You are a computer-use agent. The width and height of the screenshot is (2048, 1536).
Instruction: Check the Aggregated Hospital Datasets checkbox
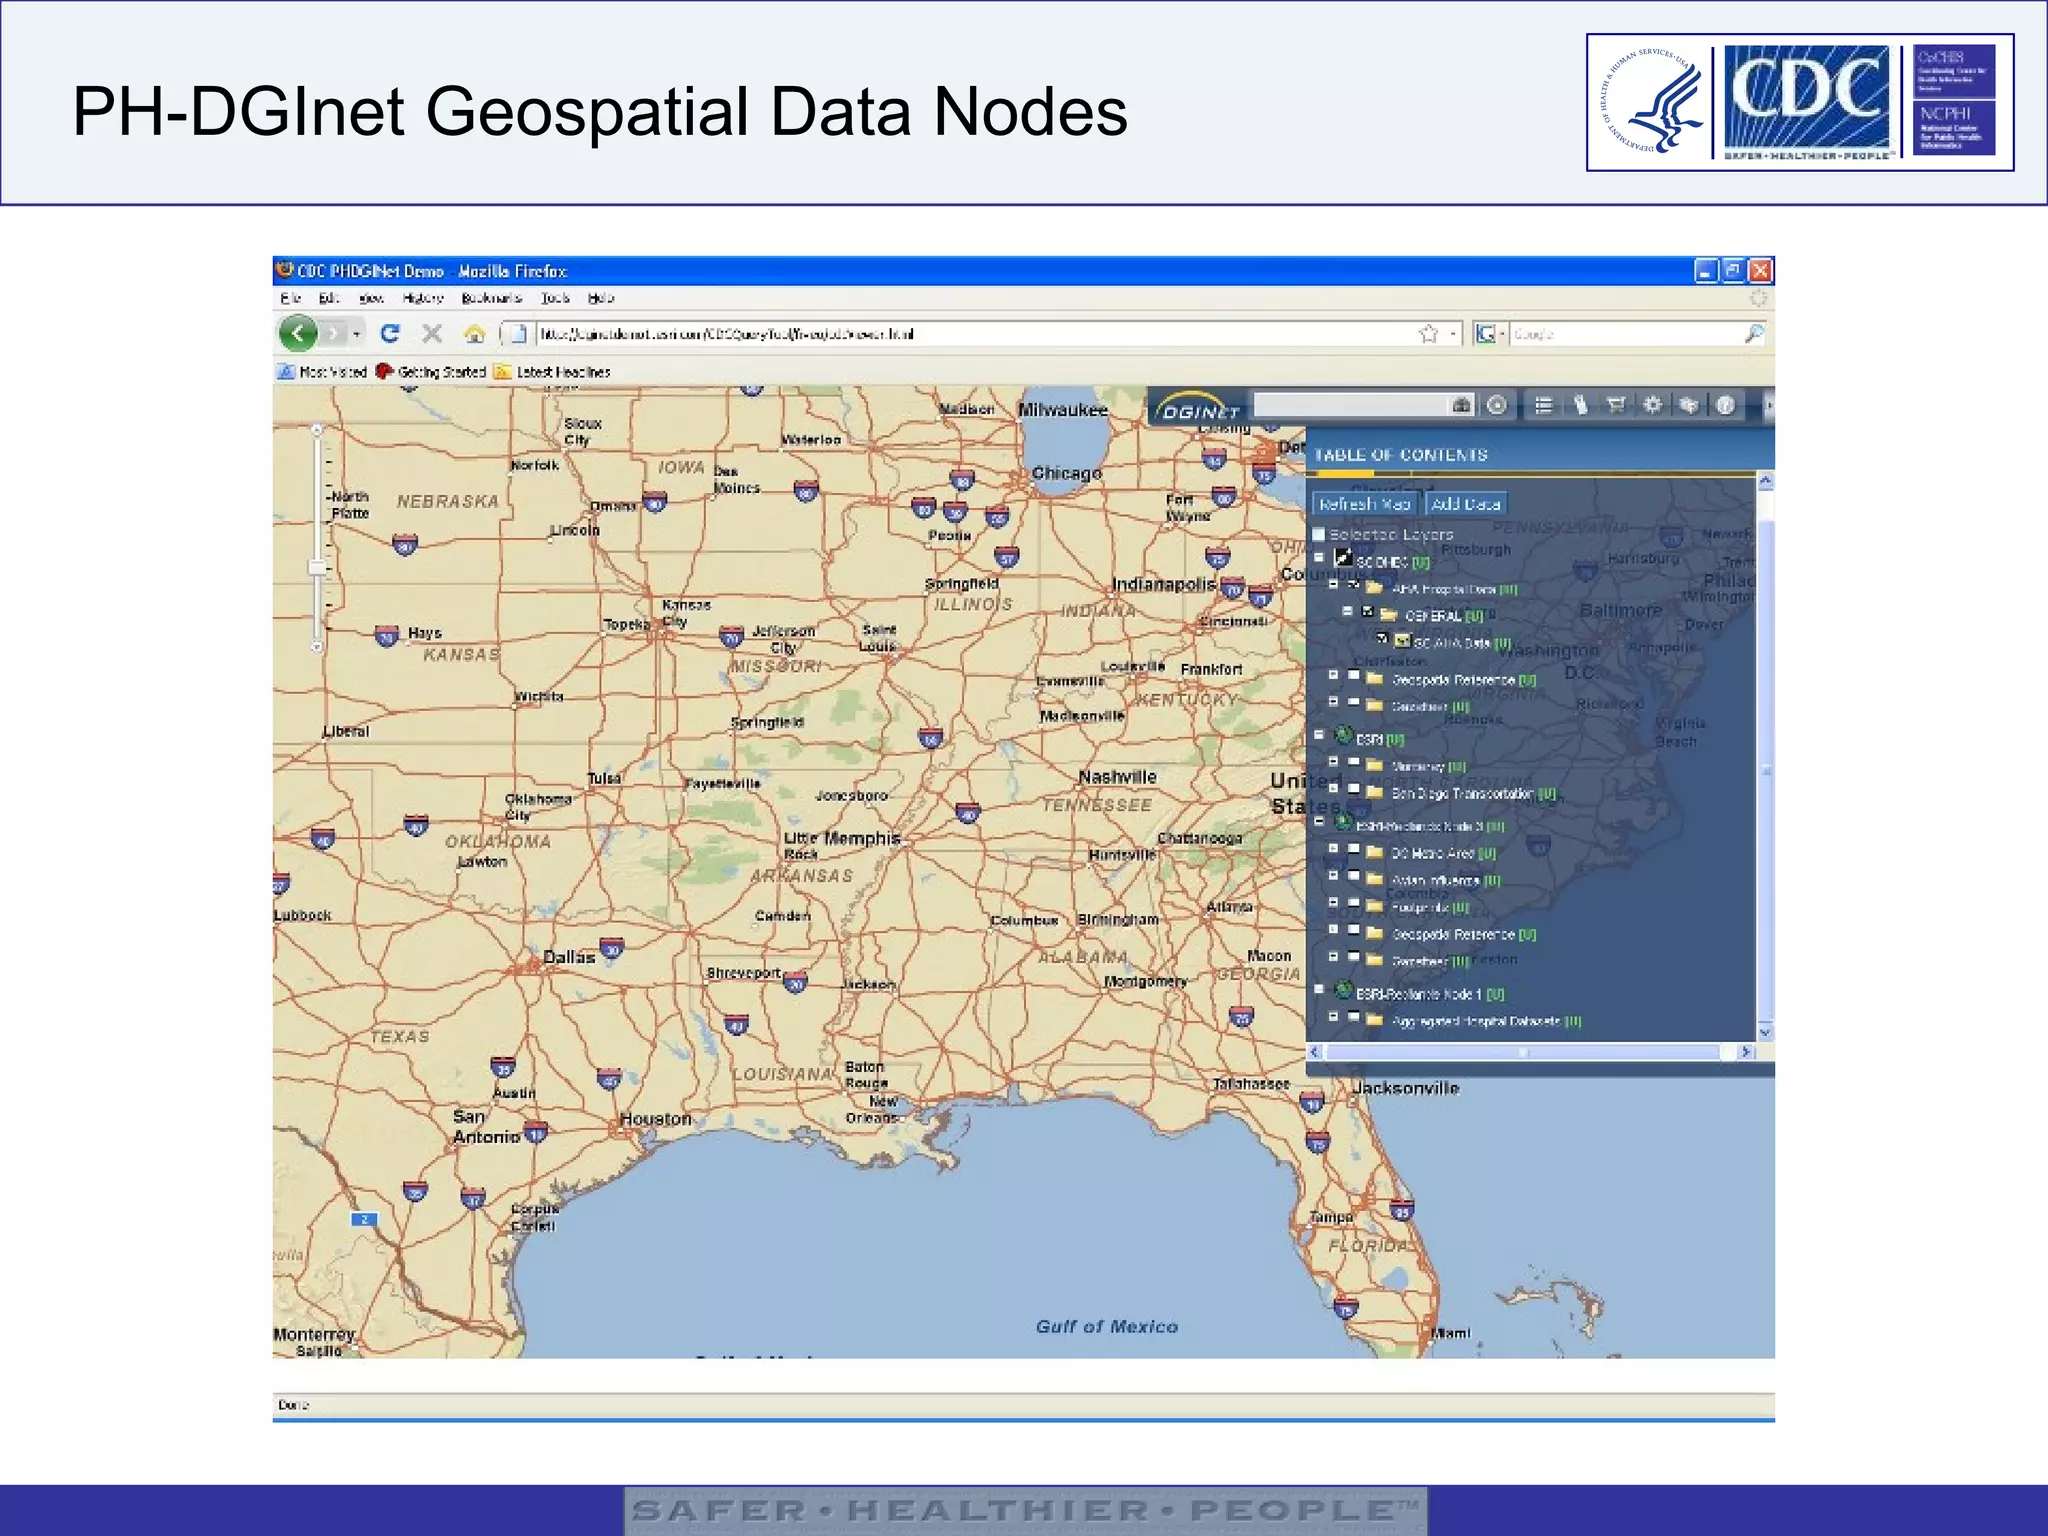(1354, 1016)
